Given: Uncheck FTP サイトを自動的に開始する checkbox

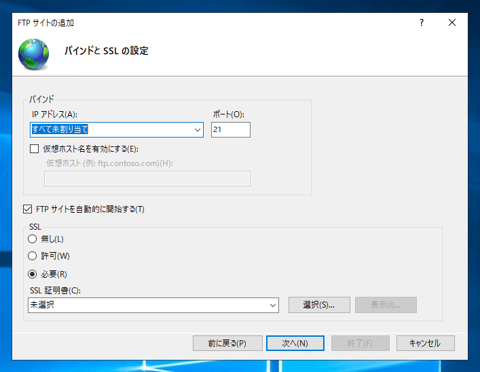Looking at the screenshot, I should point(27,209).
